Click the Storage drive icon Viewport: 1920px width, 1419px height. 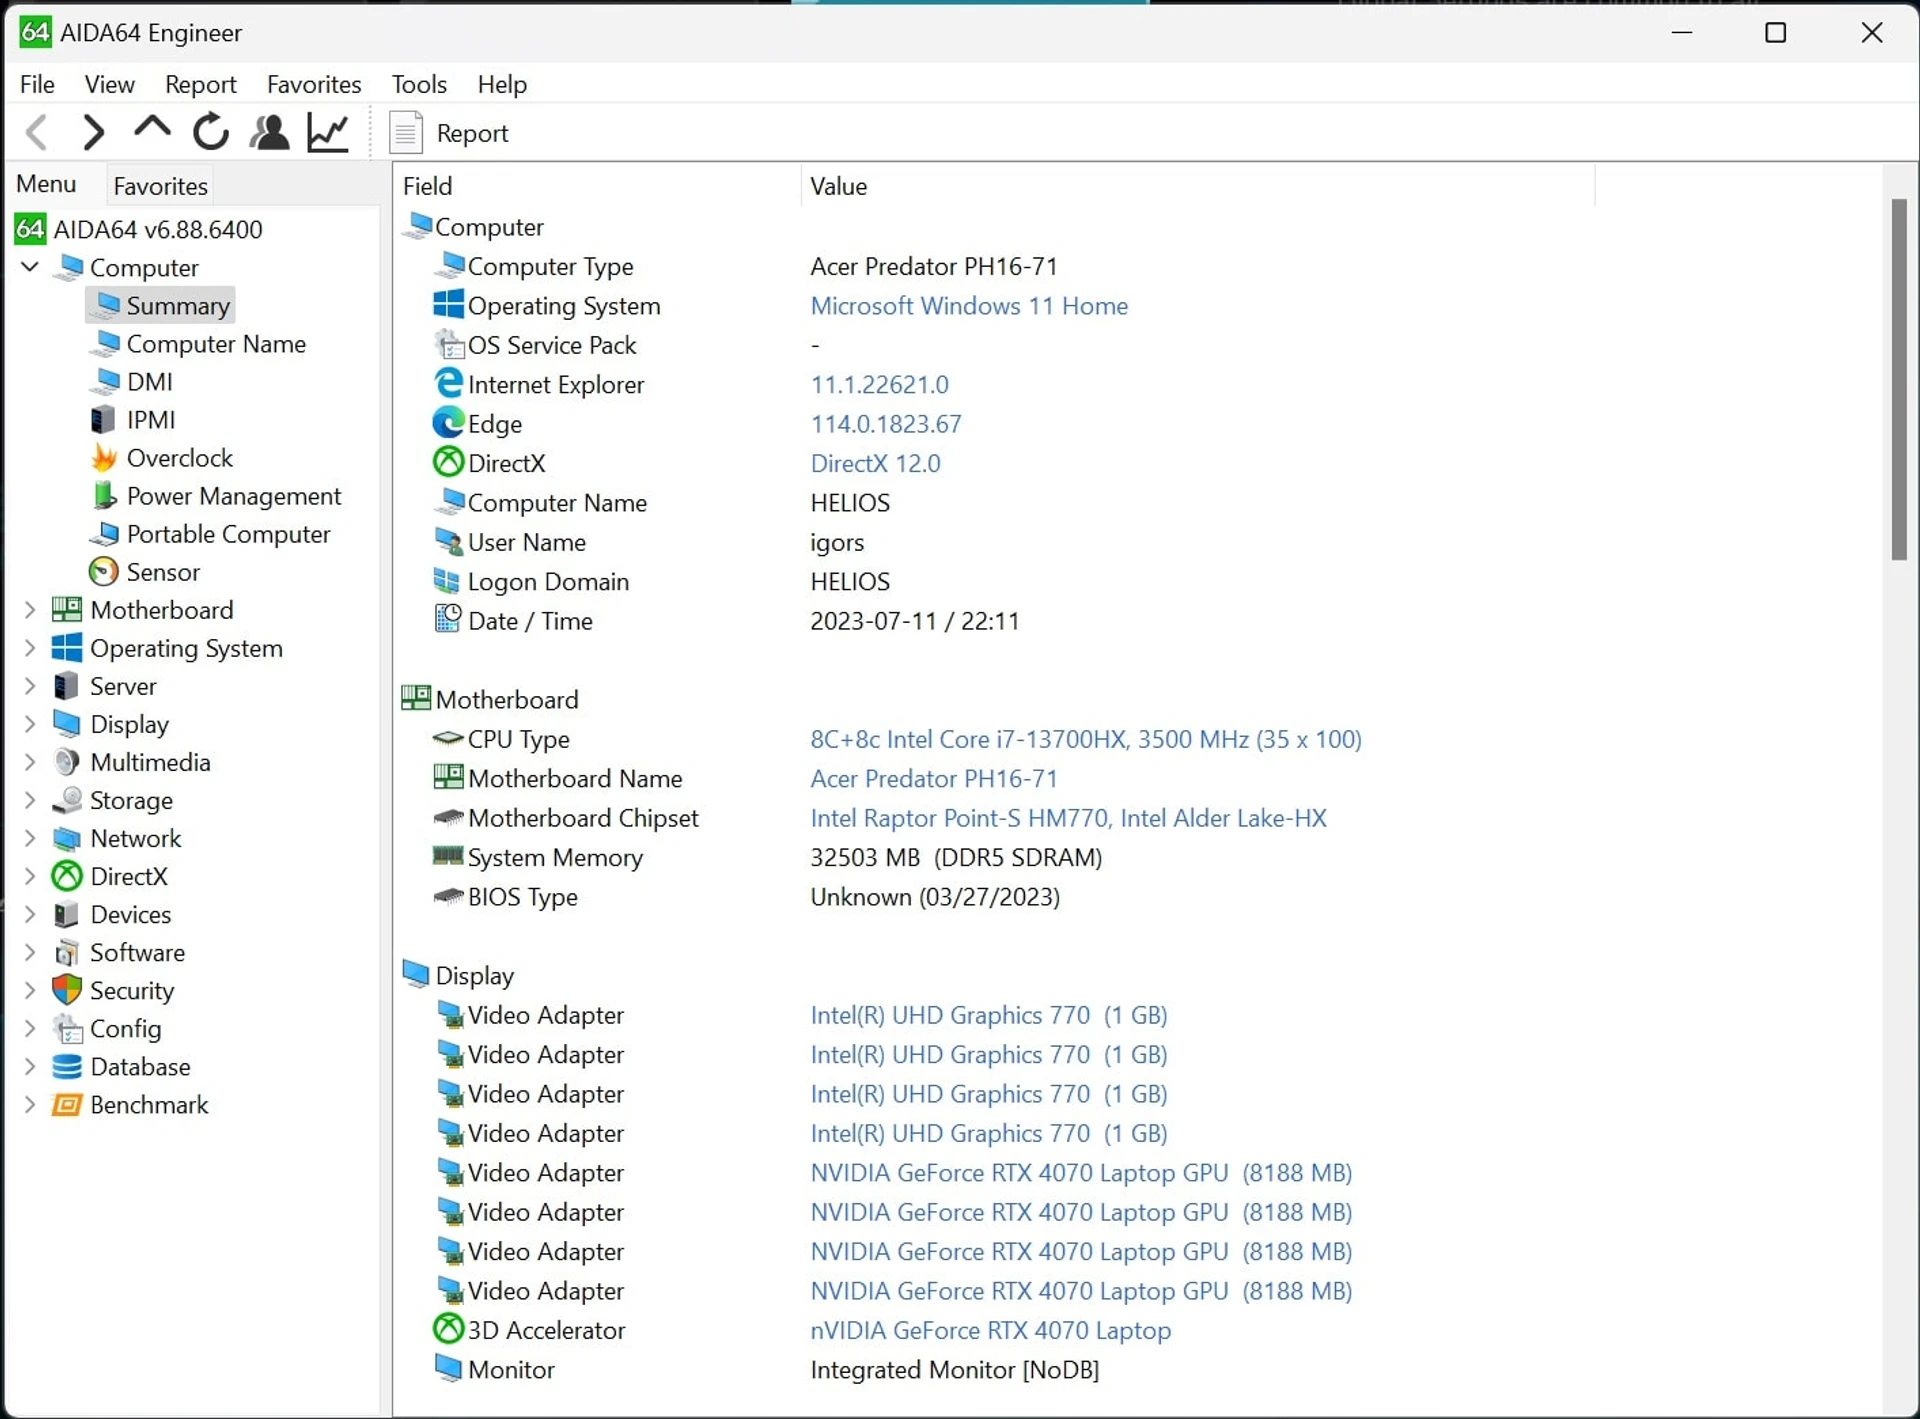point(67,800)
